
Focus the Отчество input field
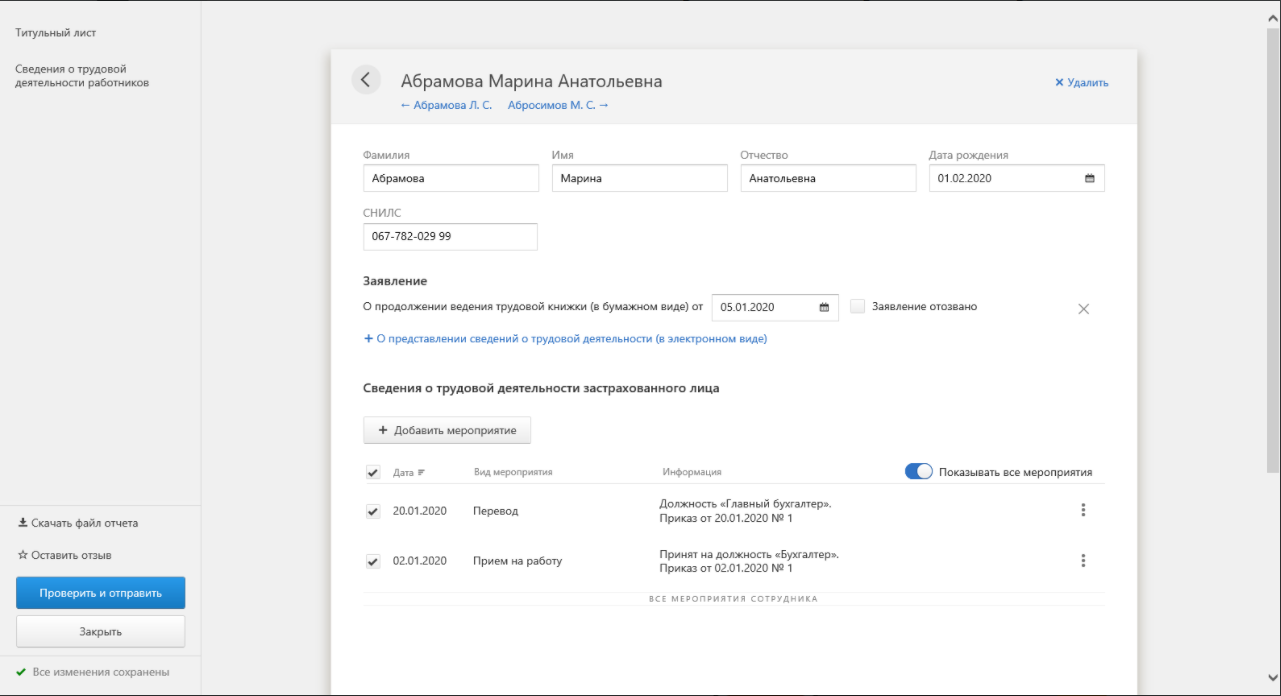(828, 178)
